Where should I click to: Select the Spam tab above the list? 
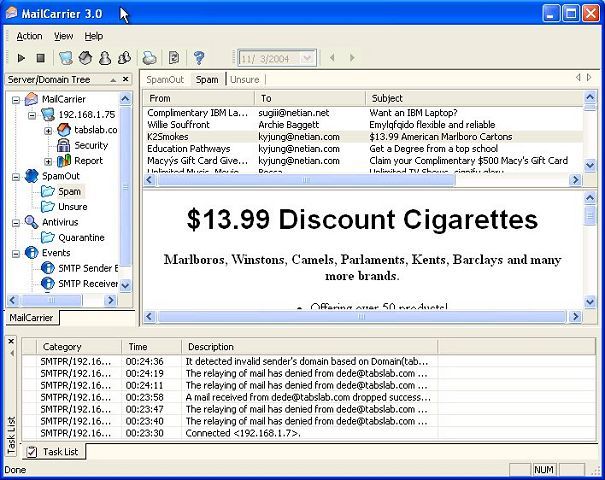[x=207, y=79]
